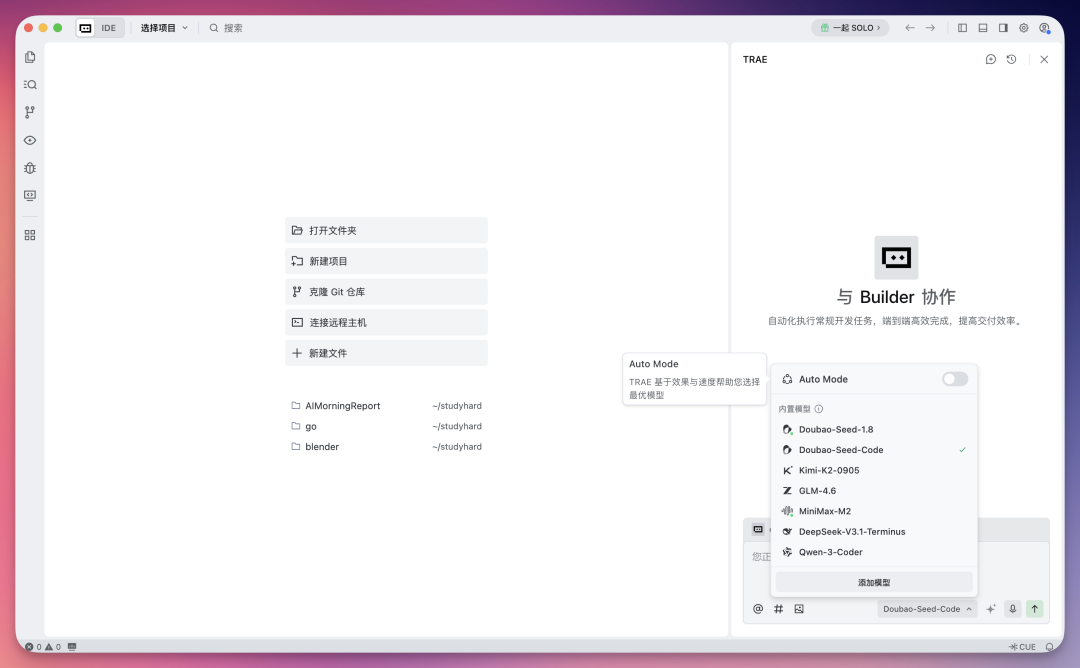Open recent project blender
The height and width of the screenshot is (668, 1080).
[x=386, y=447]
